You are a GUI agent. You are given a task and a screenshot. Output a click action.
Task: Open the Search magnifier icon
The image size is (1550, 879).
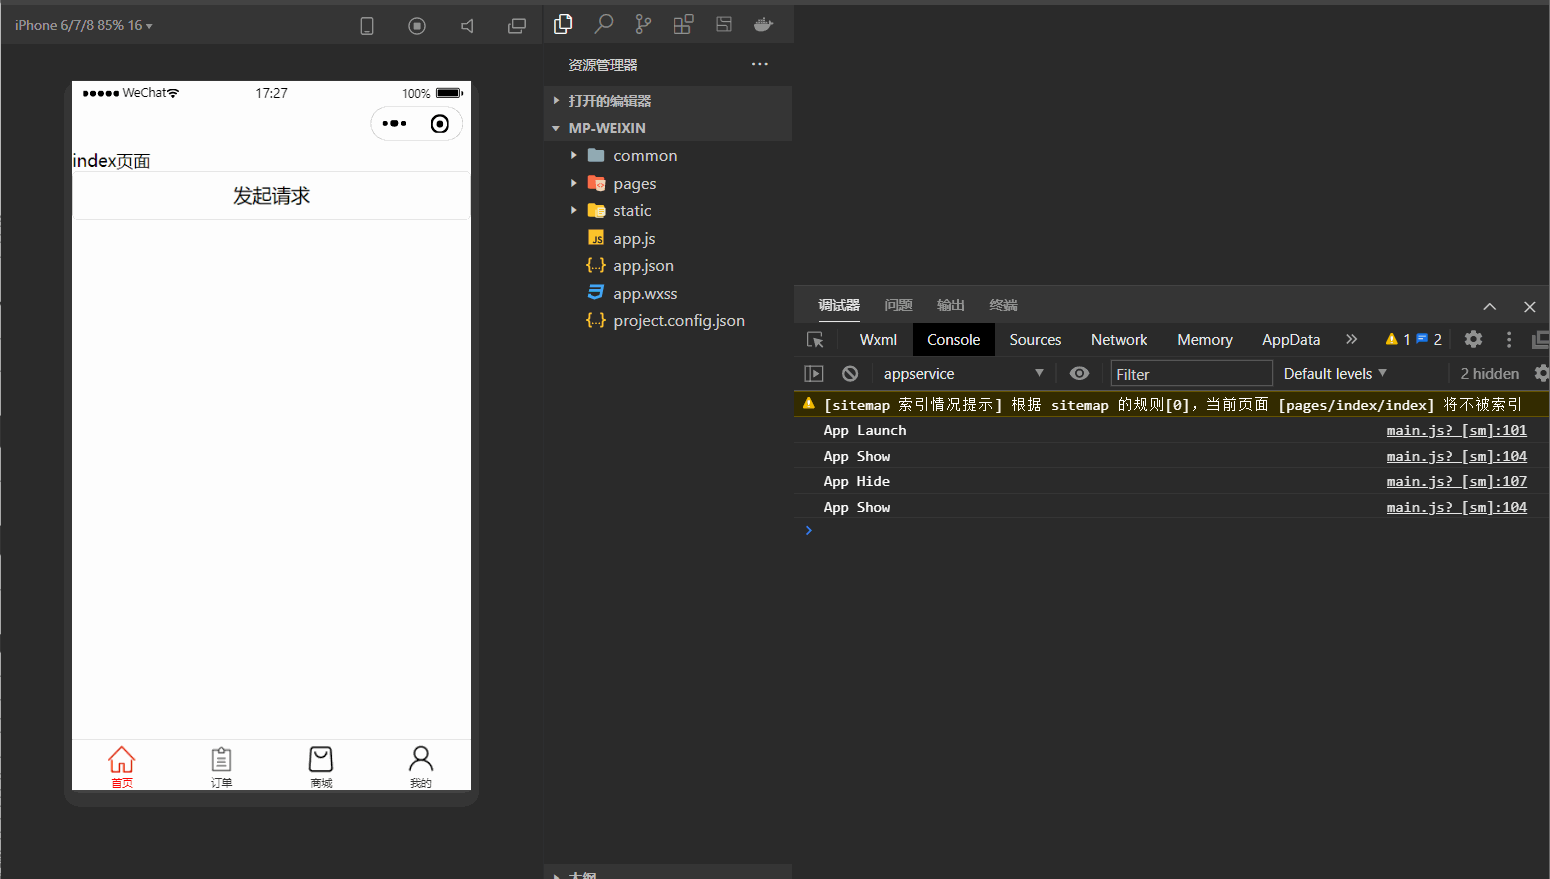[x=603, y=24]
